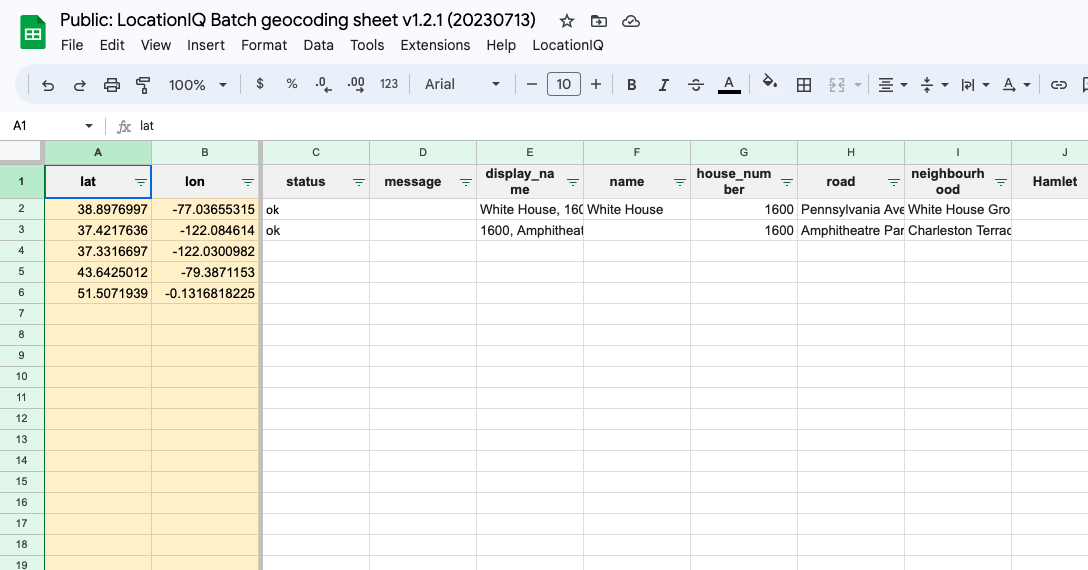Click the font size field
The height and width of the screenshot is (570, 1088).
(563, 84)
